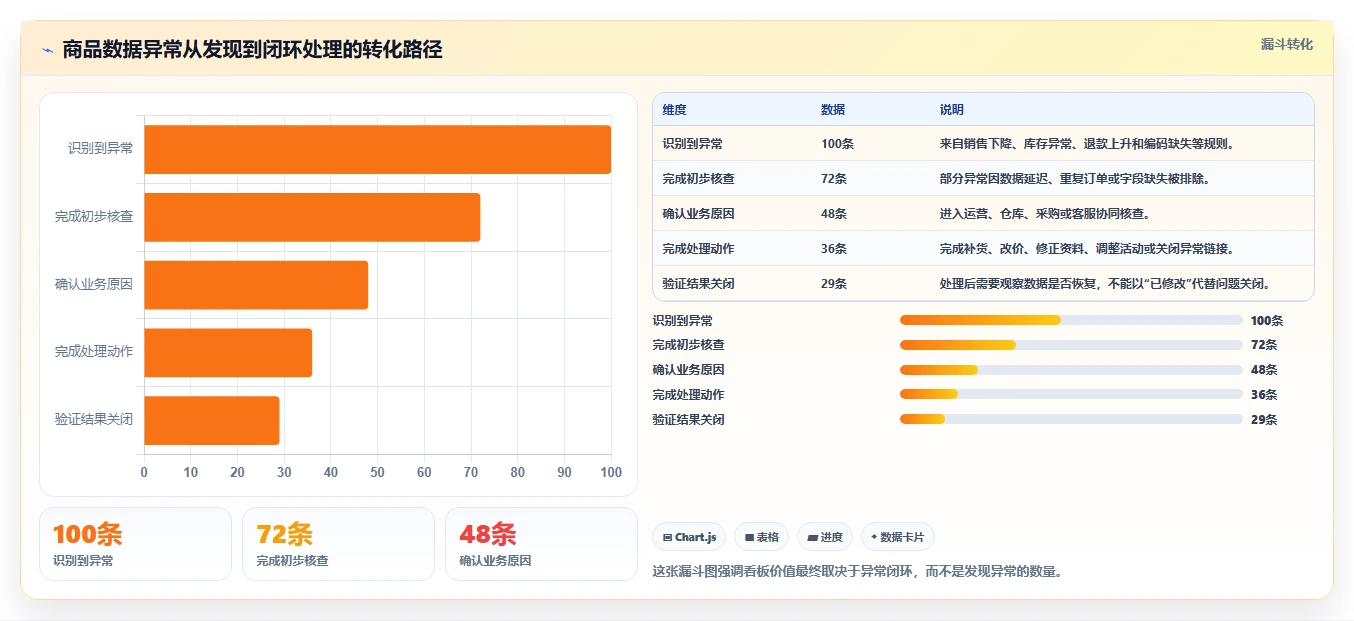Click the 100条 value in the table

tap(837, 144)
